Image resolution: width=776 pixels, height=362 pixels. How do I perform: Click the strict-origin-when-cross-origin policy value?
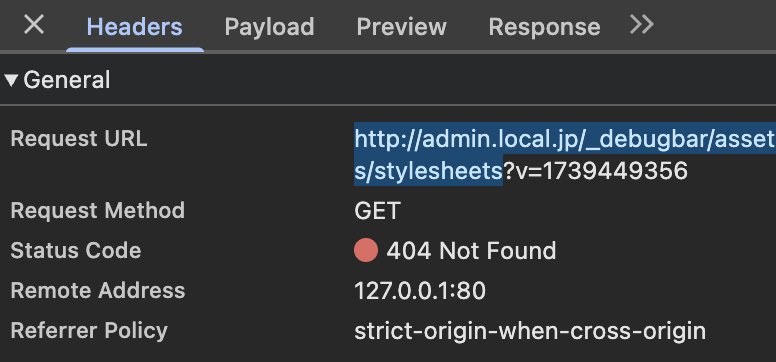click(x=530, y=331)
